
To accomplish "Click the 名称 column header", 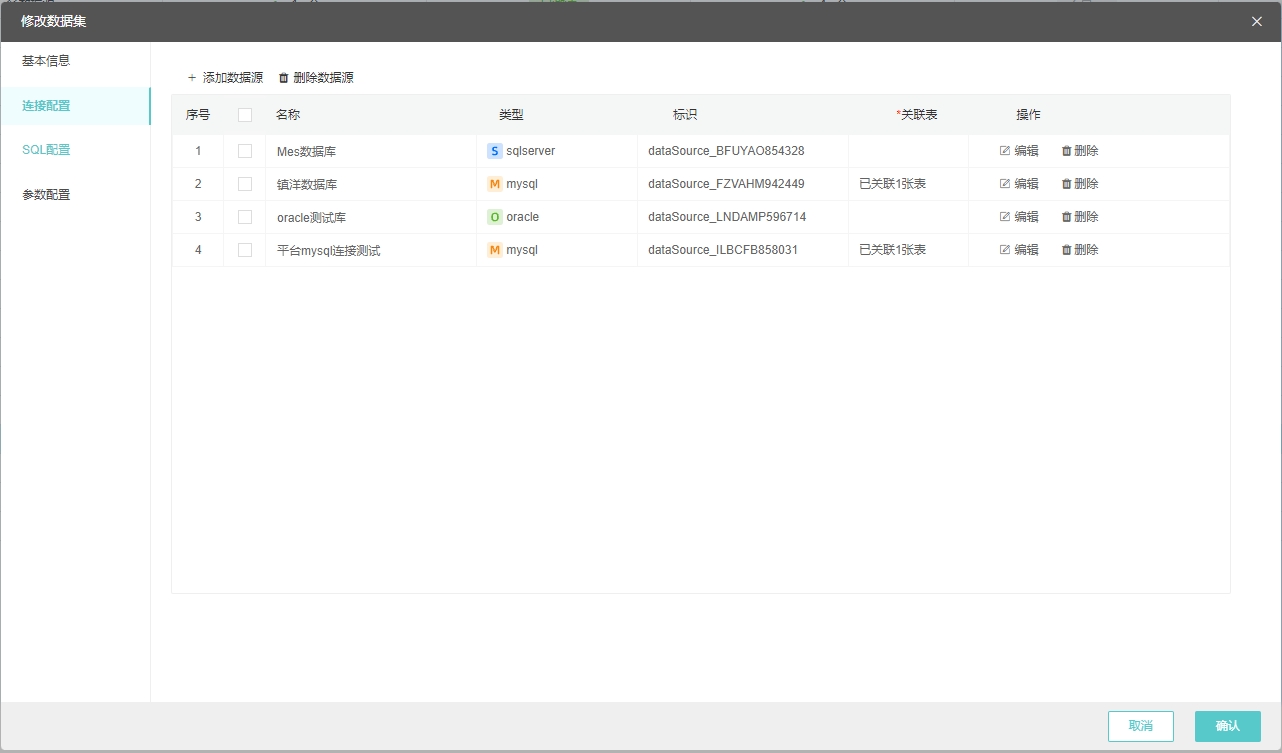I will pyautogui.click(x=288, y=115).
